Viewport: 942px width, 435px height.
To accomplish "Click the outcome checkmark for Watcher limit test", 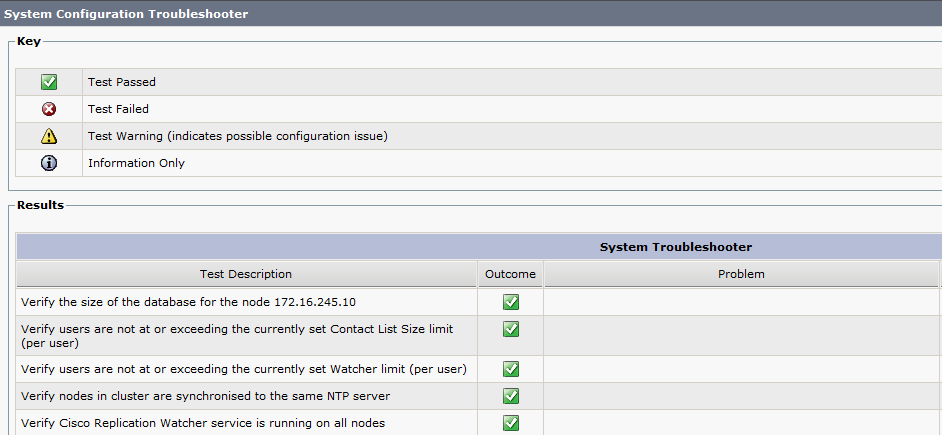I will pos(510,369).
